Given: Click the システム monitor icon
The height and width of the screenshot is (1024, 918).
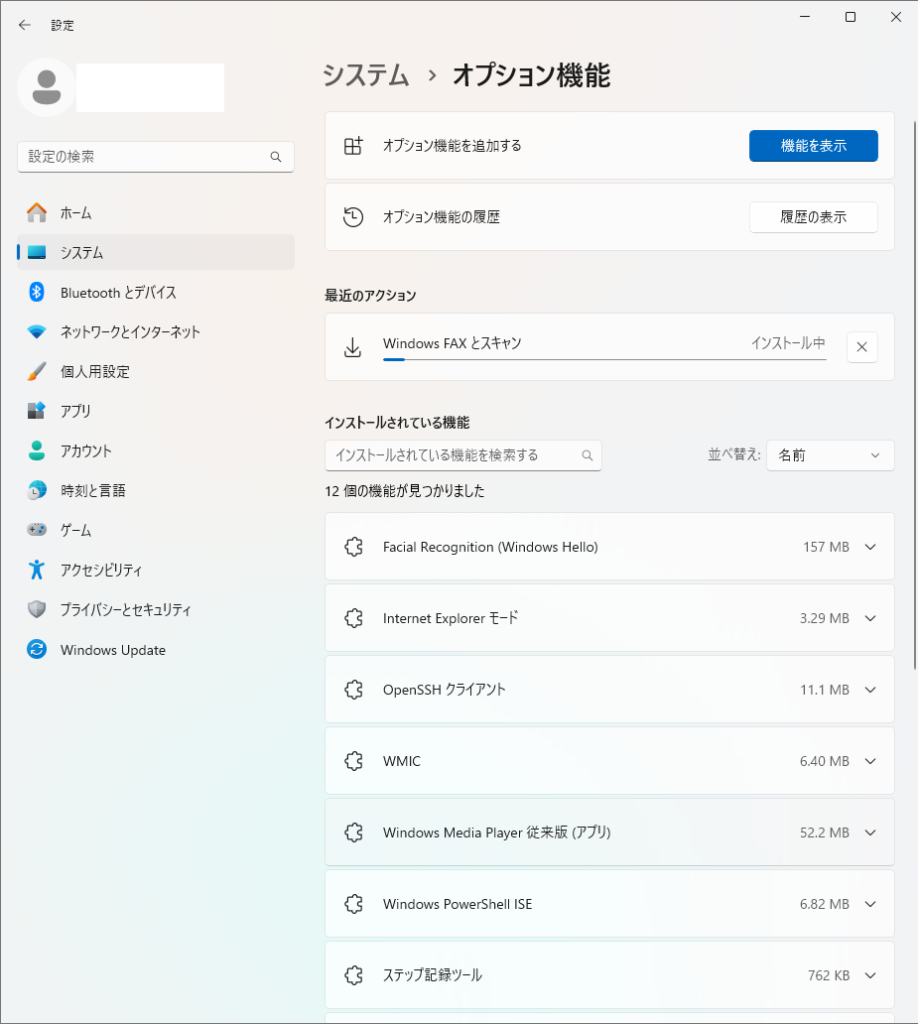Looking at the screenshot, I should tap(37, 253).
